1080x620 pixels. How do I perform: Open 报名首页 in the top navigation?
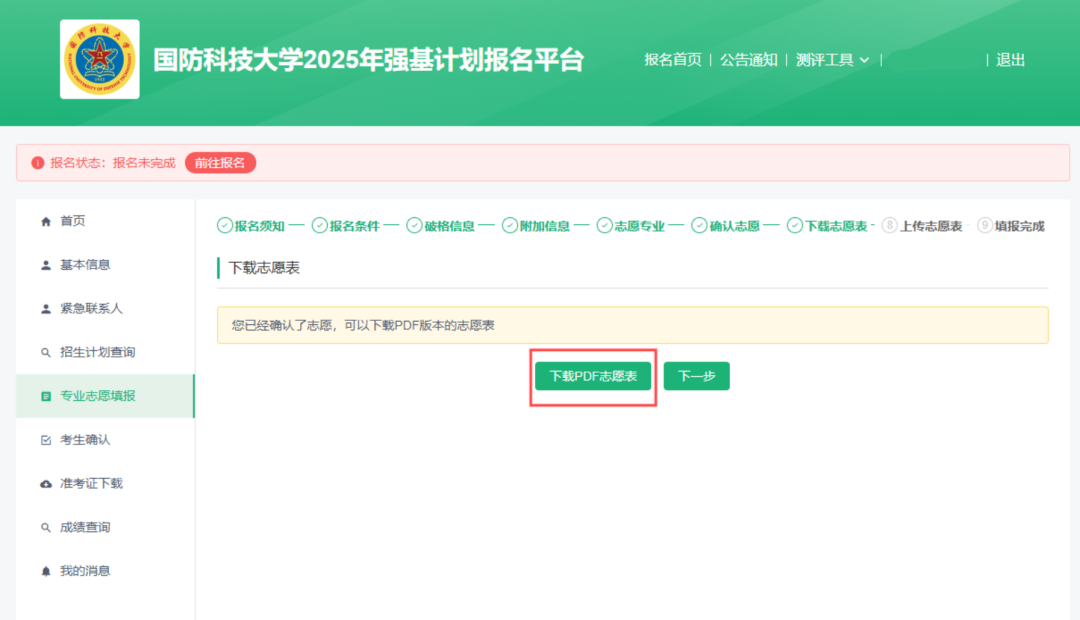pyautogui.click(x=672, y=60)
